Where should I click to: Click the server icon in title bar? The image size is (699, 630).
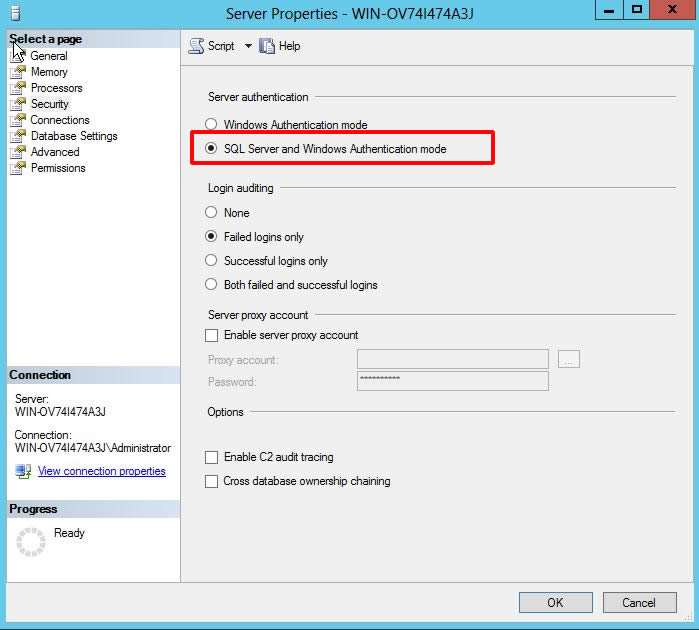pyautogui.click(x=15, y=13)
